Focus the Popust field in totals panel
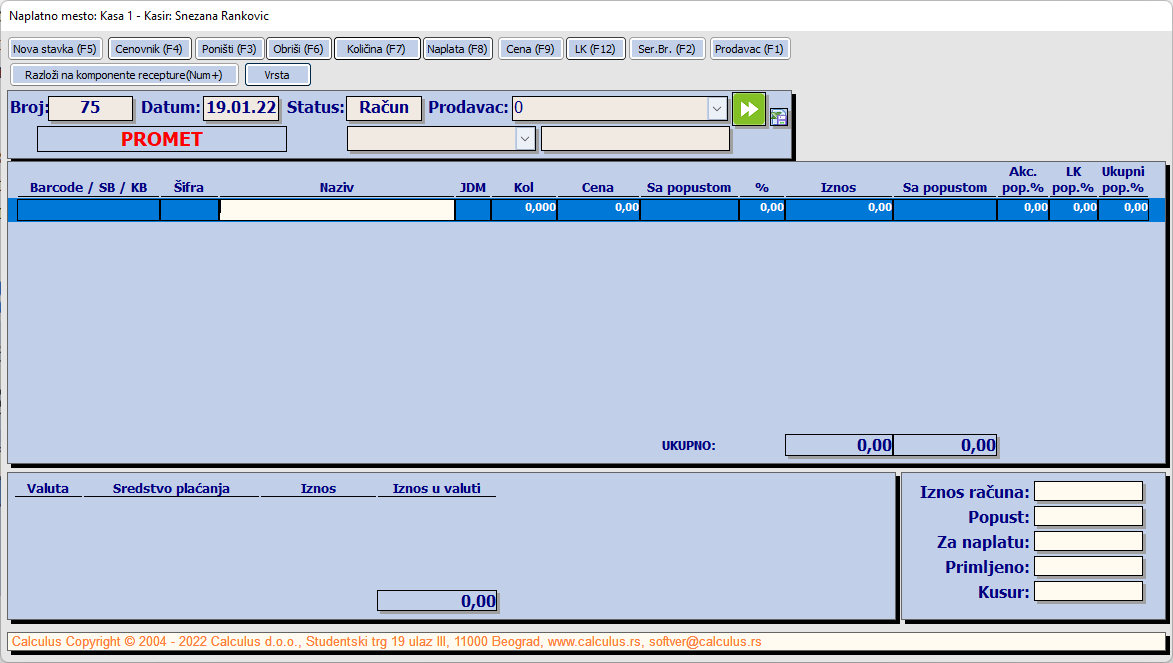 pyautogui.click(x=1088, y=516)
